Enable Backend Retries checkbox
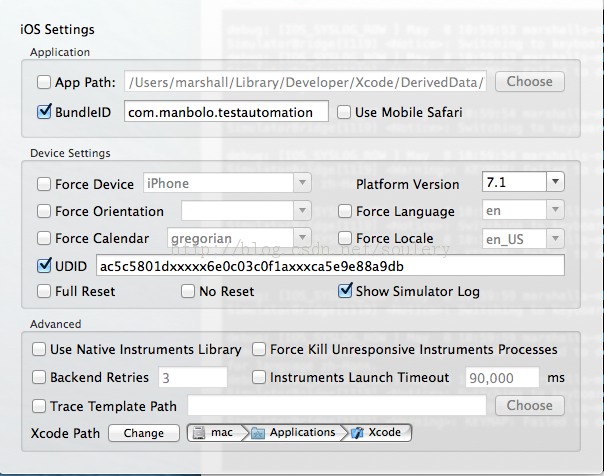The height and width of the screenshot is (476, 604). tap(39, 377)
